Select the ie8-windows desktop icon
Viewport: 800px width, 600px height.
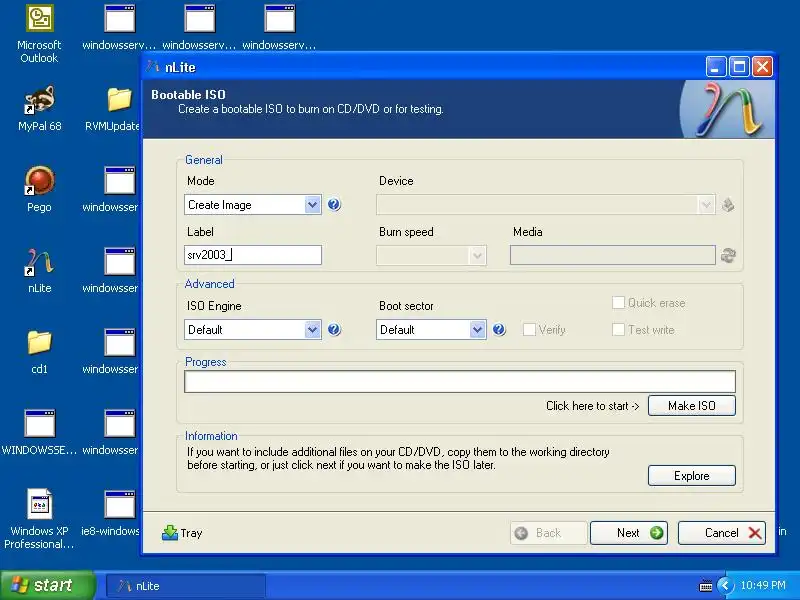coord(111,513)
